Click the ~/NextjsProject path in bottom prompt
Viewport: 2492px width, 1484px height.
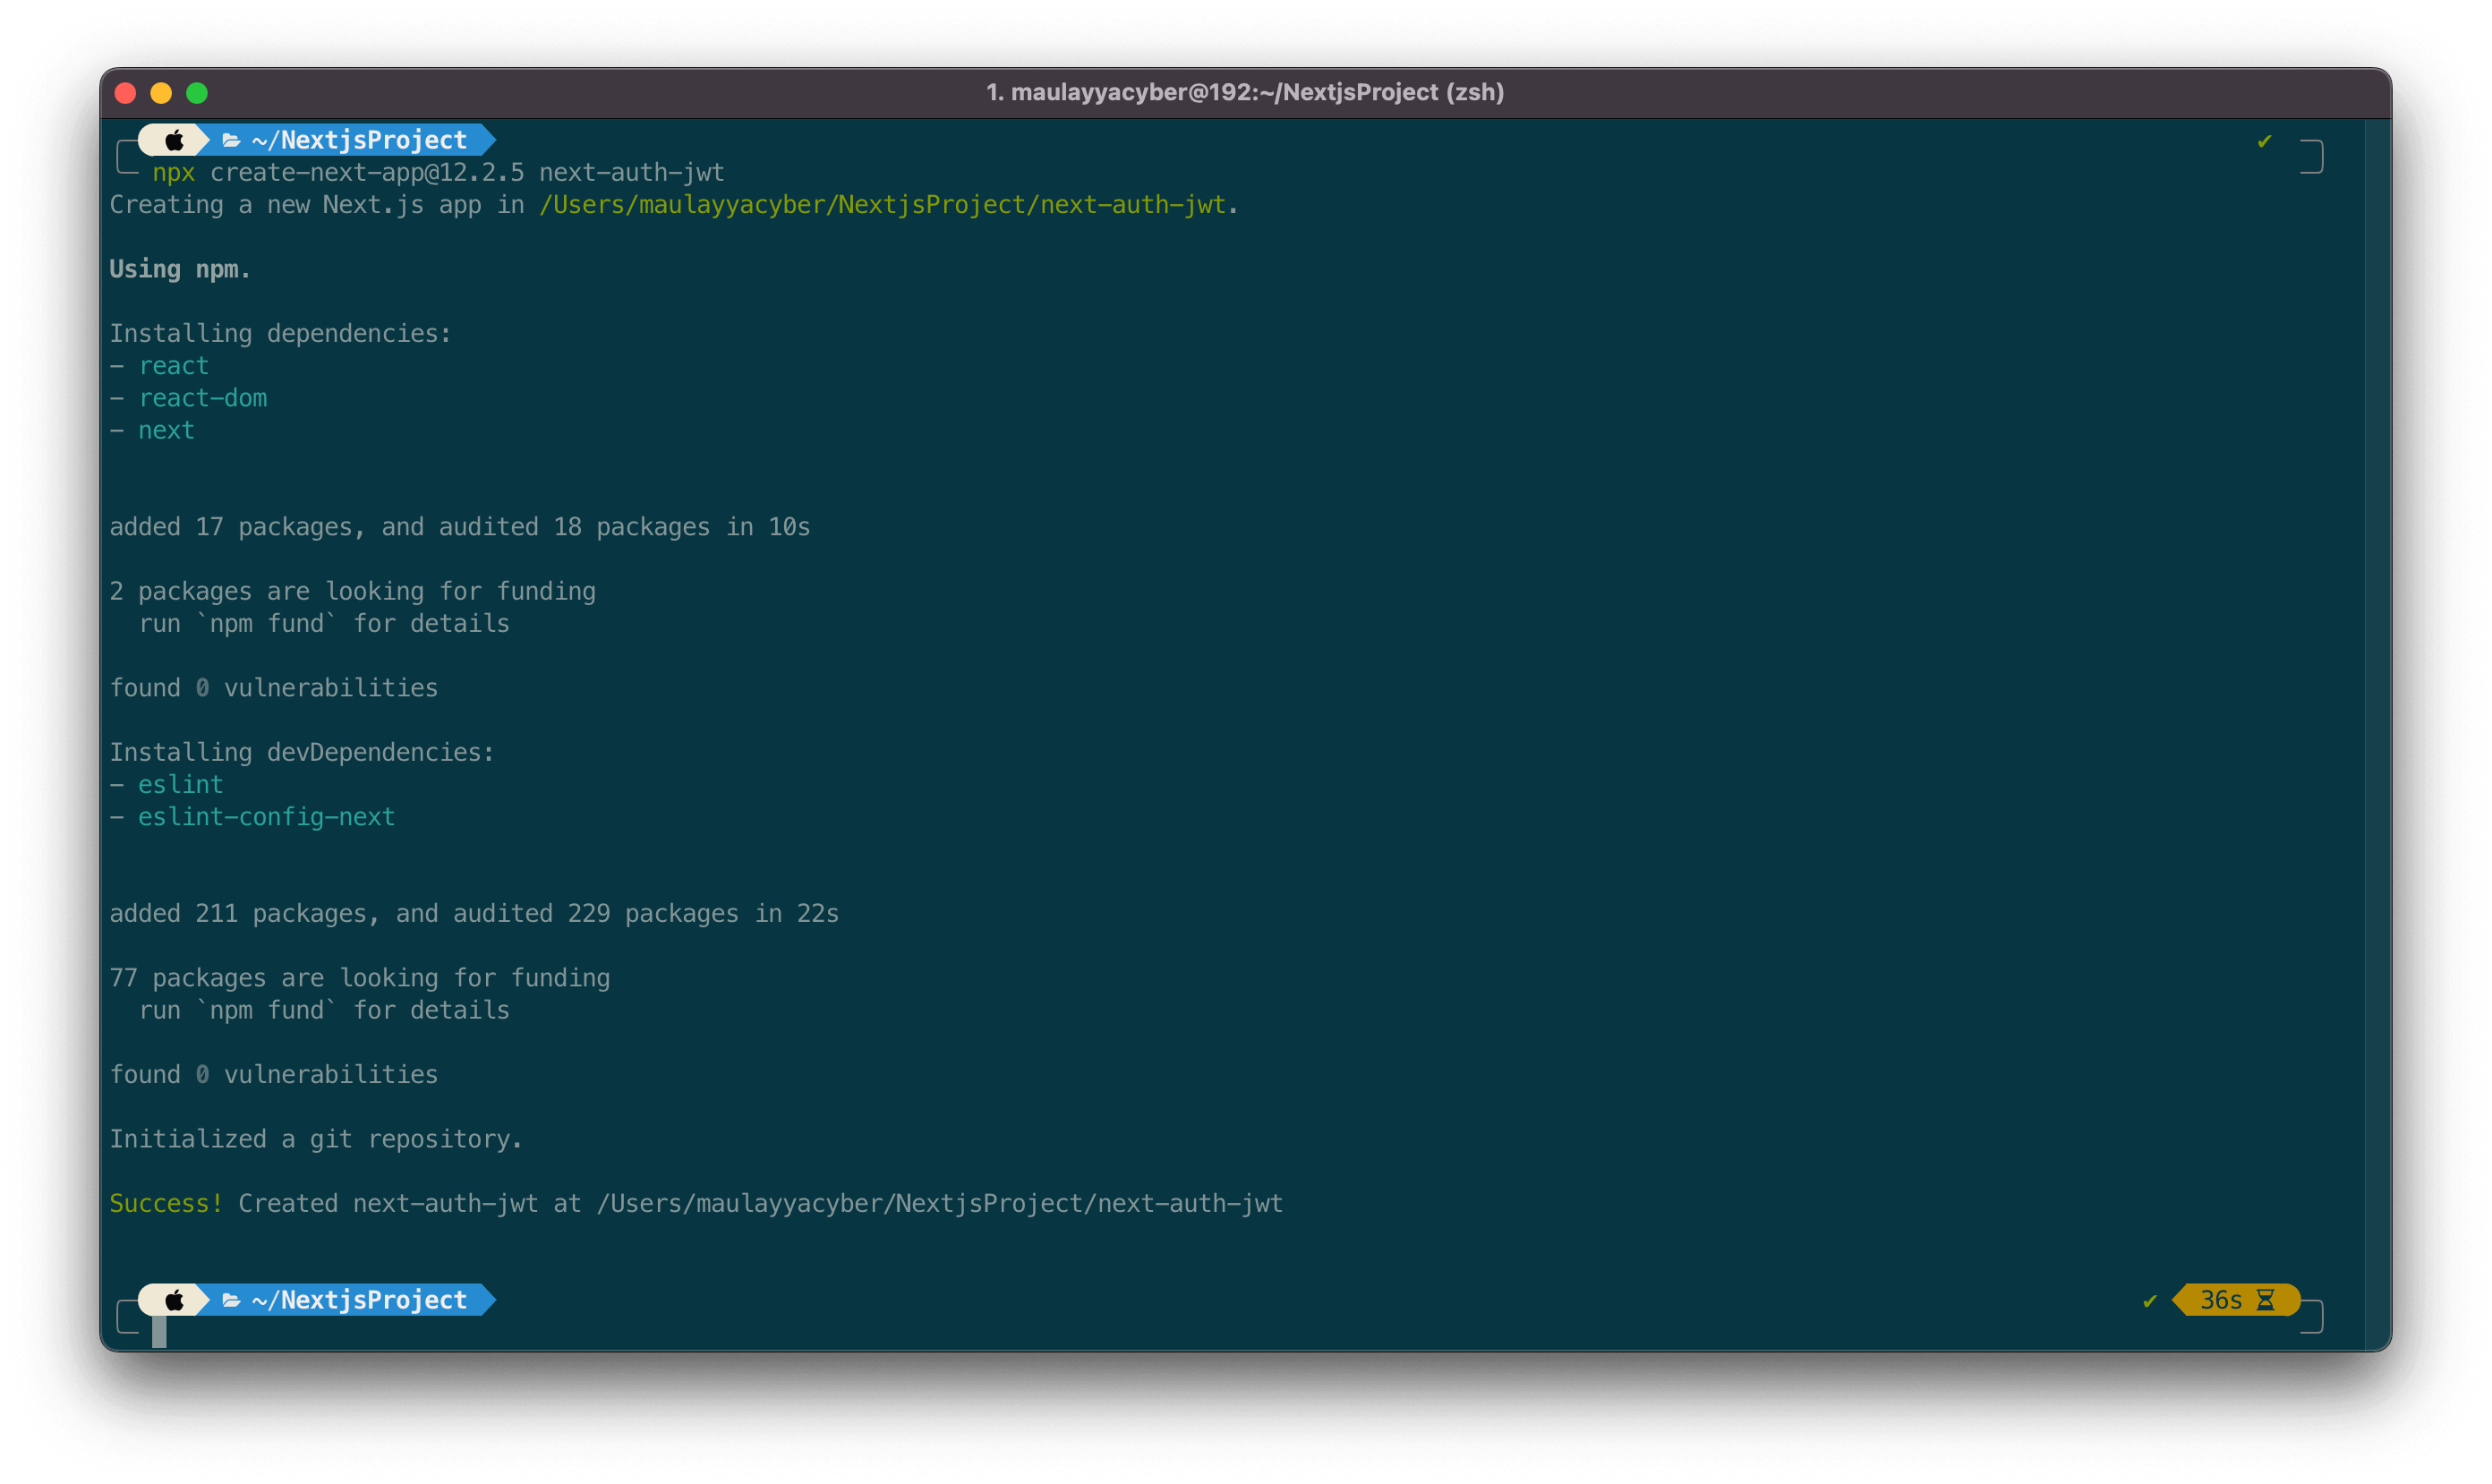[359, 1300]
